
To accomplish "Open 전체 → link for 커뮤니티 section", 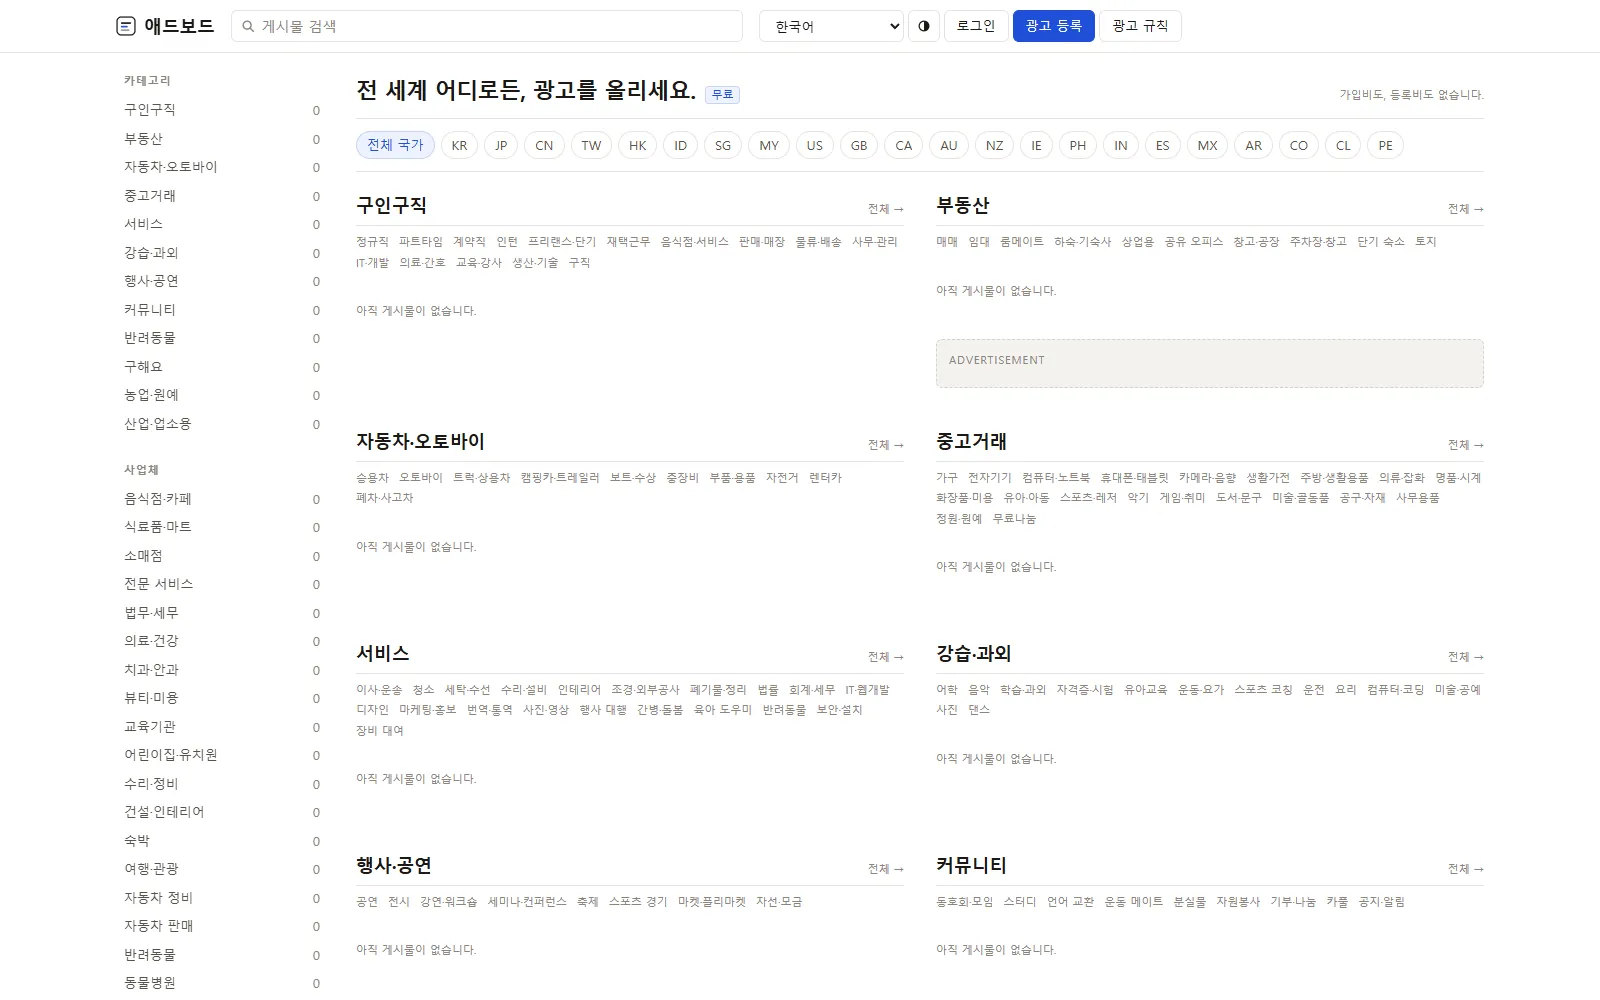I will pyautogui.click(x=1466, y=869).
